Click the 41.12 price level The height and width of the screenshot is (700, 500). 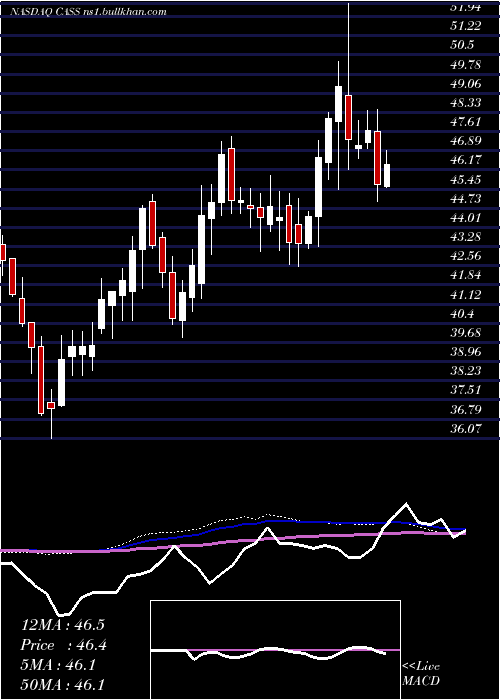pyautogui.click(x=465, y=294)
